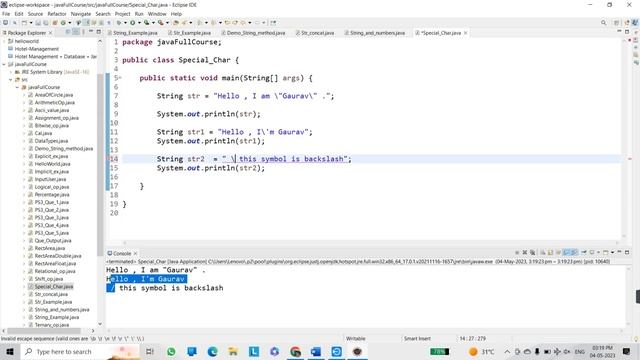This screenshot has height=360, width=640.
Task: Collapse All in Package Explorer toolbar
Action: pos(67,32)
